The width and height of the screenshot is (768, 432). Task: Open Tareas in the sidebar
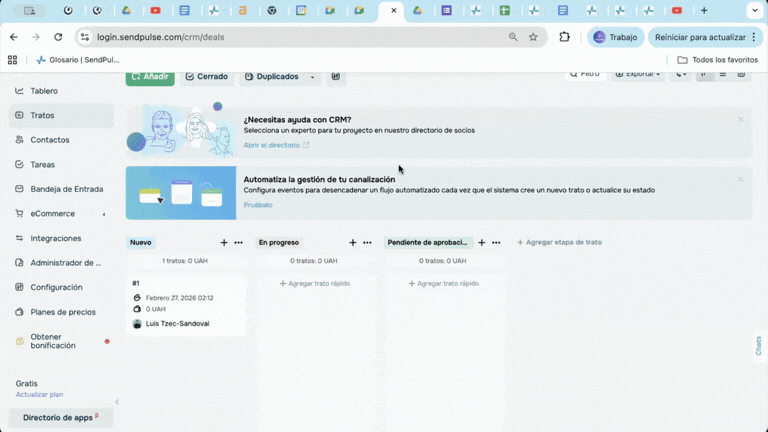[42, 164]
